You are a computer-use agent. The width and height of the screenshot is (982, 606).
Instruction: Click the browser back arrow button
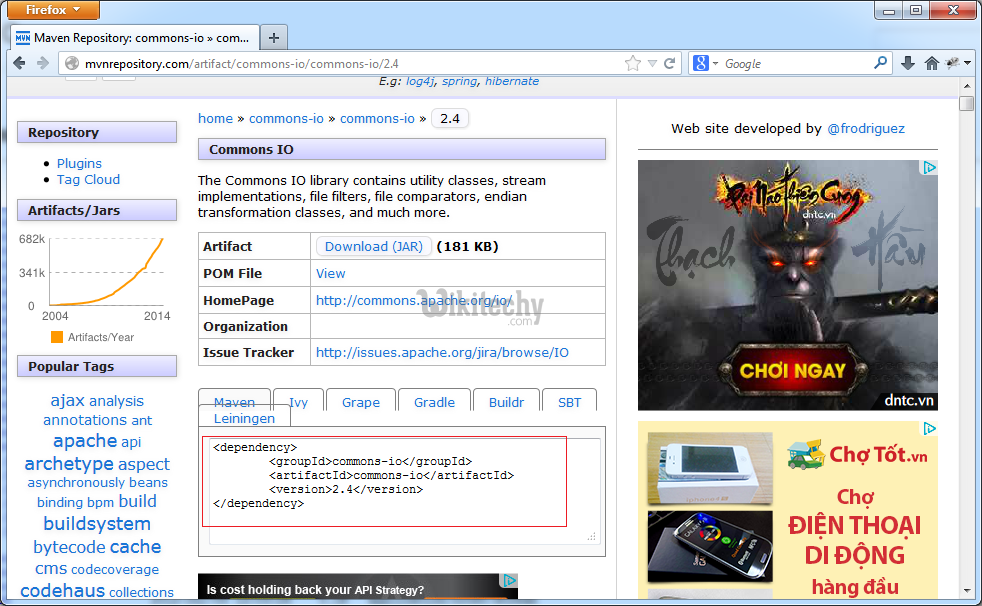coord(19,63)
